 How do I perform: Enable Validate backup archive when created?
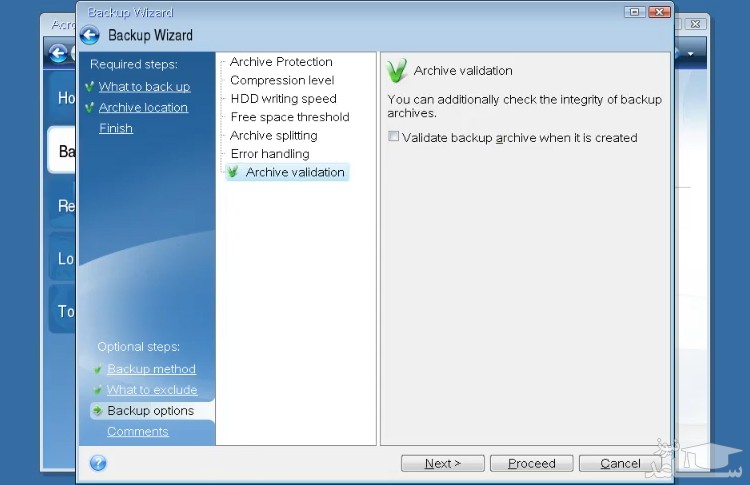(x=394, y=138)
